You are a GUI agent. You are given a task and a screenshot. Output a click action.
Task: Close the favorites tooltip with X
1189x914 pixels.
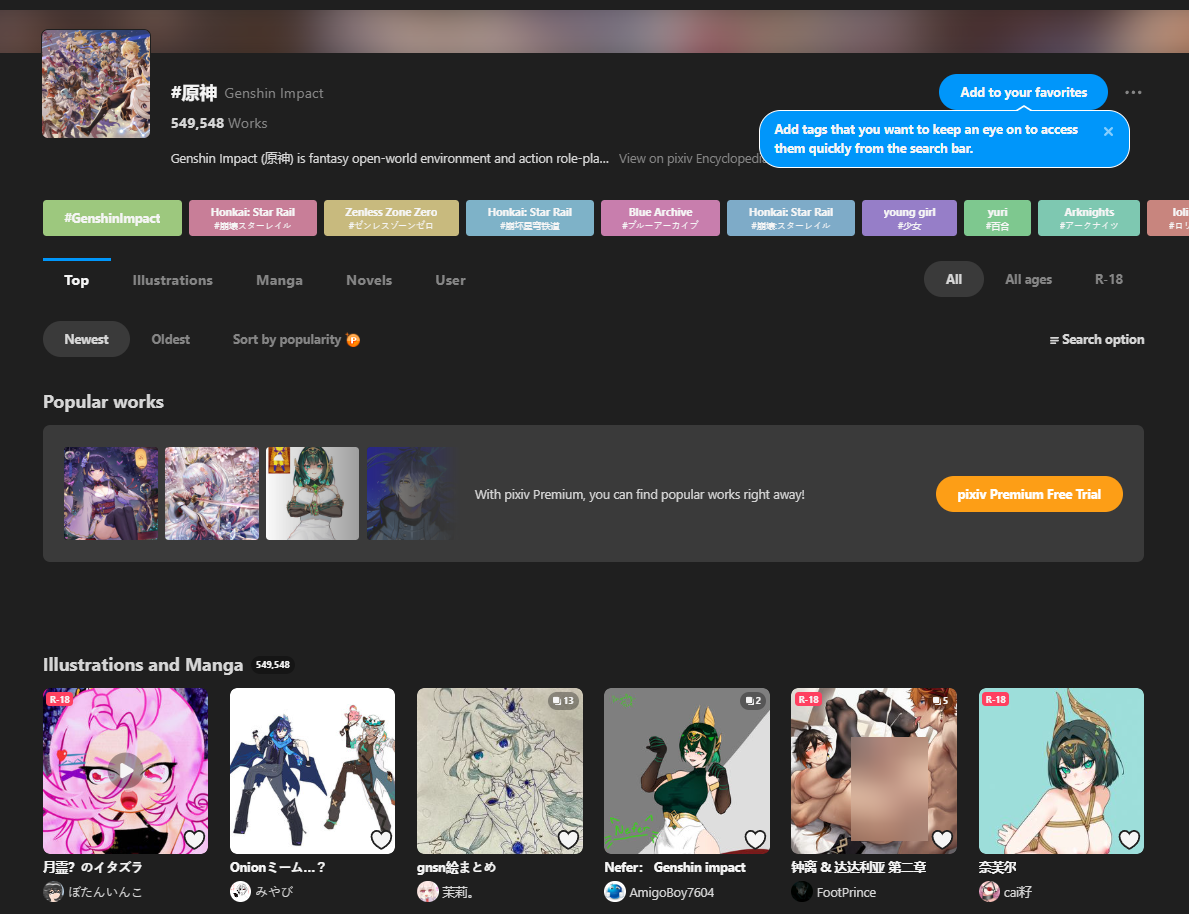coord(1108,131)
